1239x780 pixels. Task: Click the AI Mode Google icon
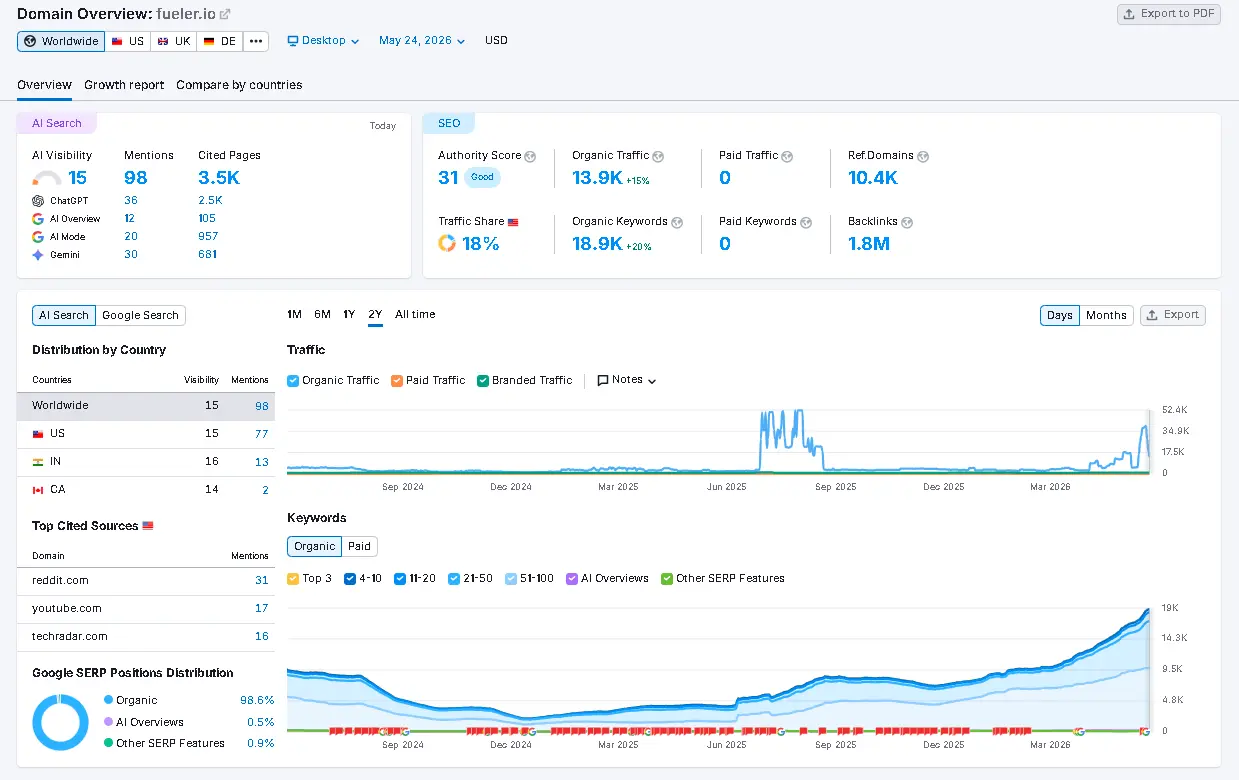[38, 237]
